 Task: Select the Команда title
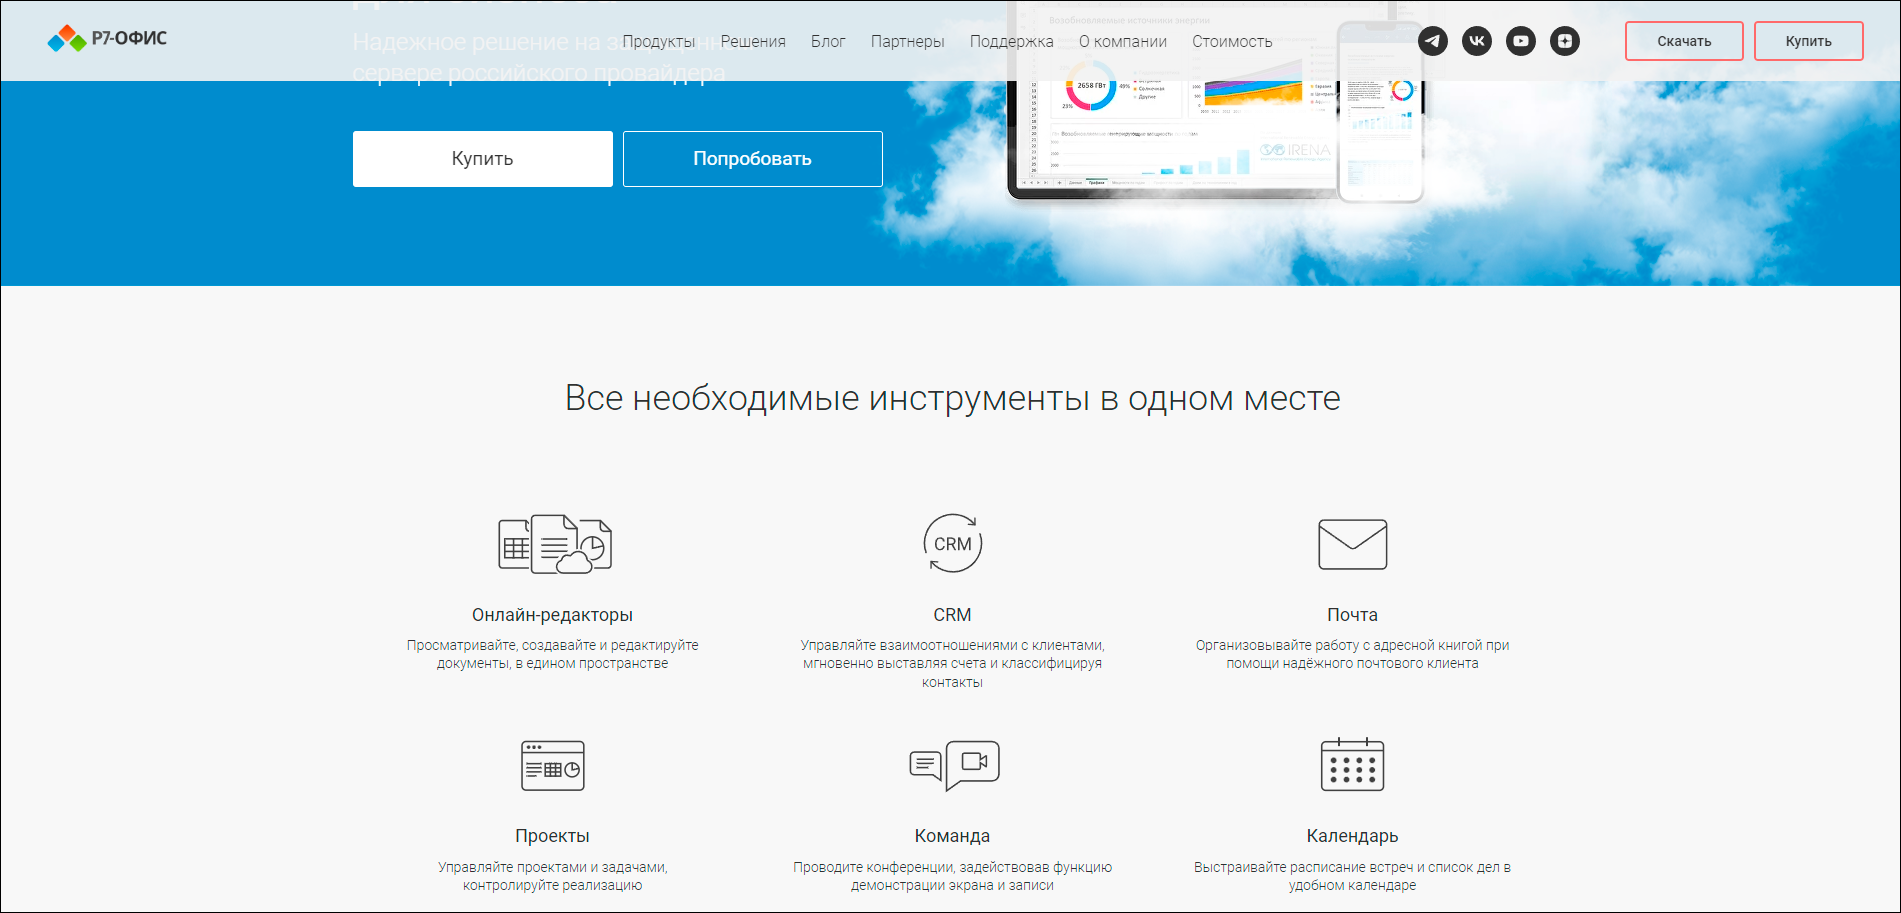point(953,836)
